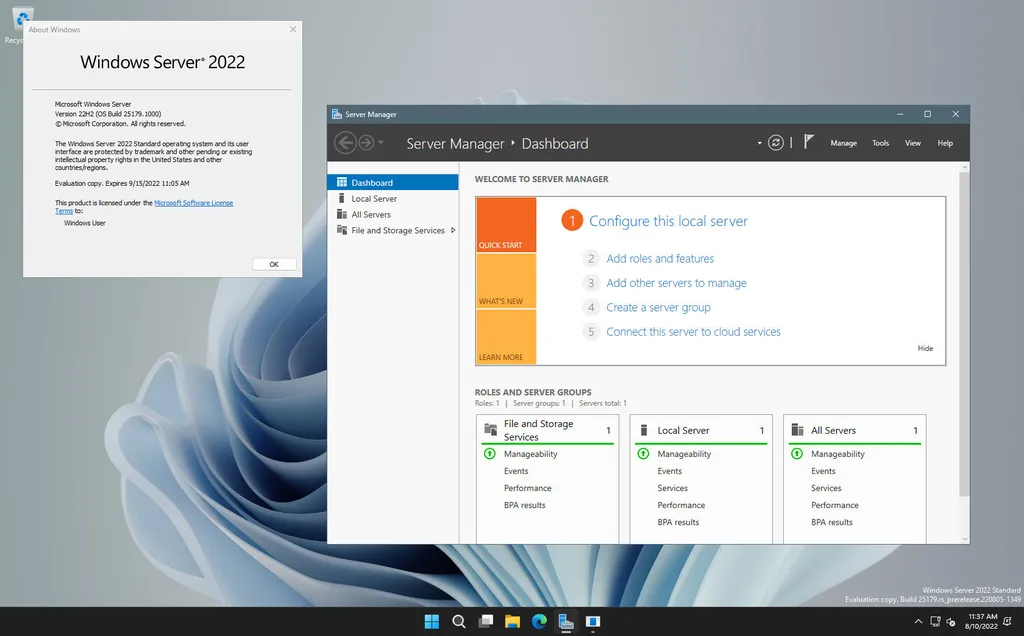Viewport: 1024px width, 636px height.
Task: Expand File and Storage Services sidebar arrow
Action: [453, 230]
